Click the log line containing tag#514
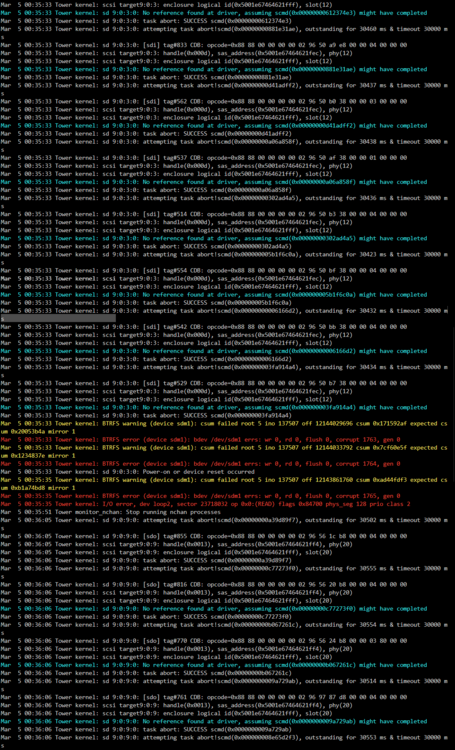455x750 pixels. (204, 214)
